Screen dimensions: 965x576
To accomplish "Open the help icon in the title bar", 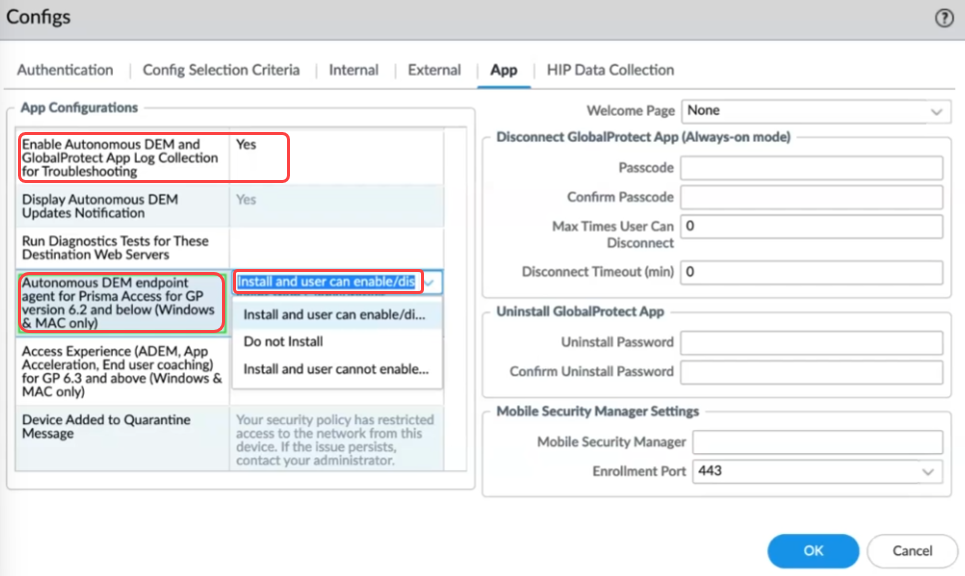I will pyautogui.click(x=946, y=17).
